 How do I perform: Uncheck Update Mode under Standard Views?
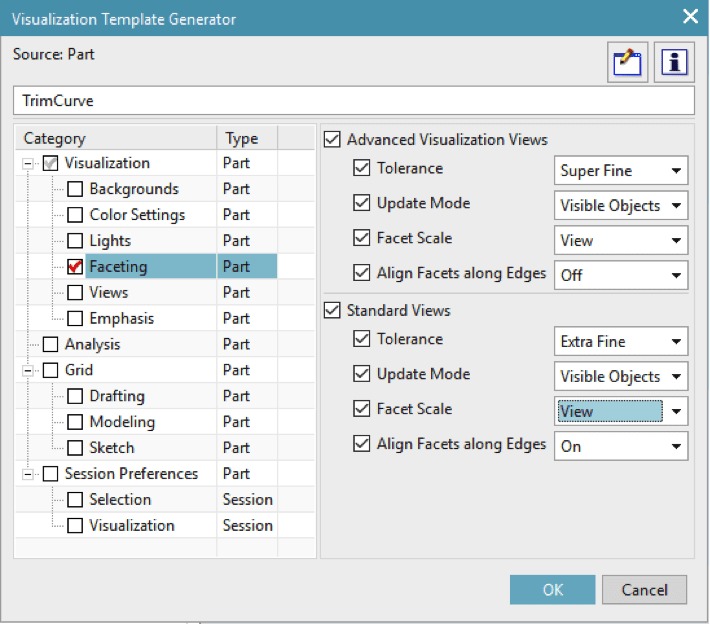pyautogui.click(x=361, y=374)
